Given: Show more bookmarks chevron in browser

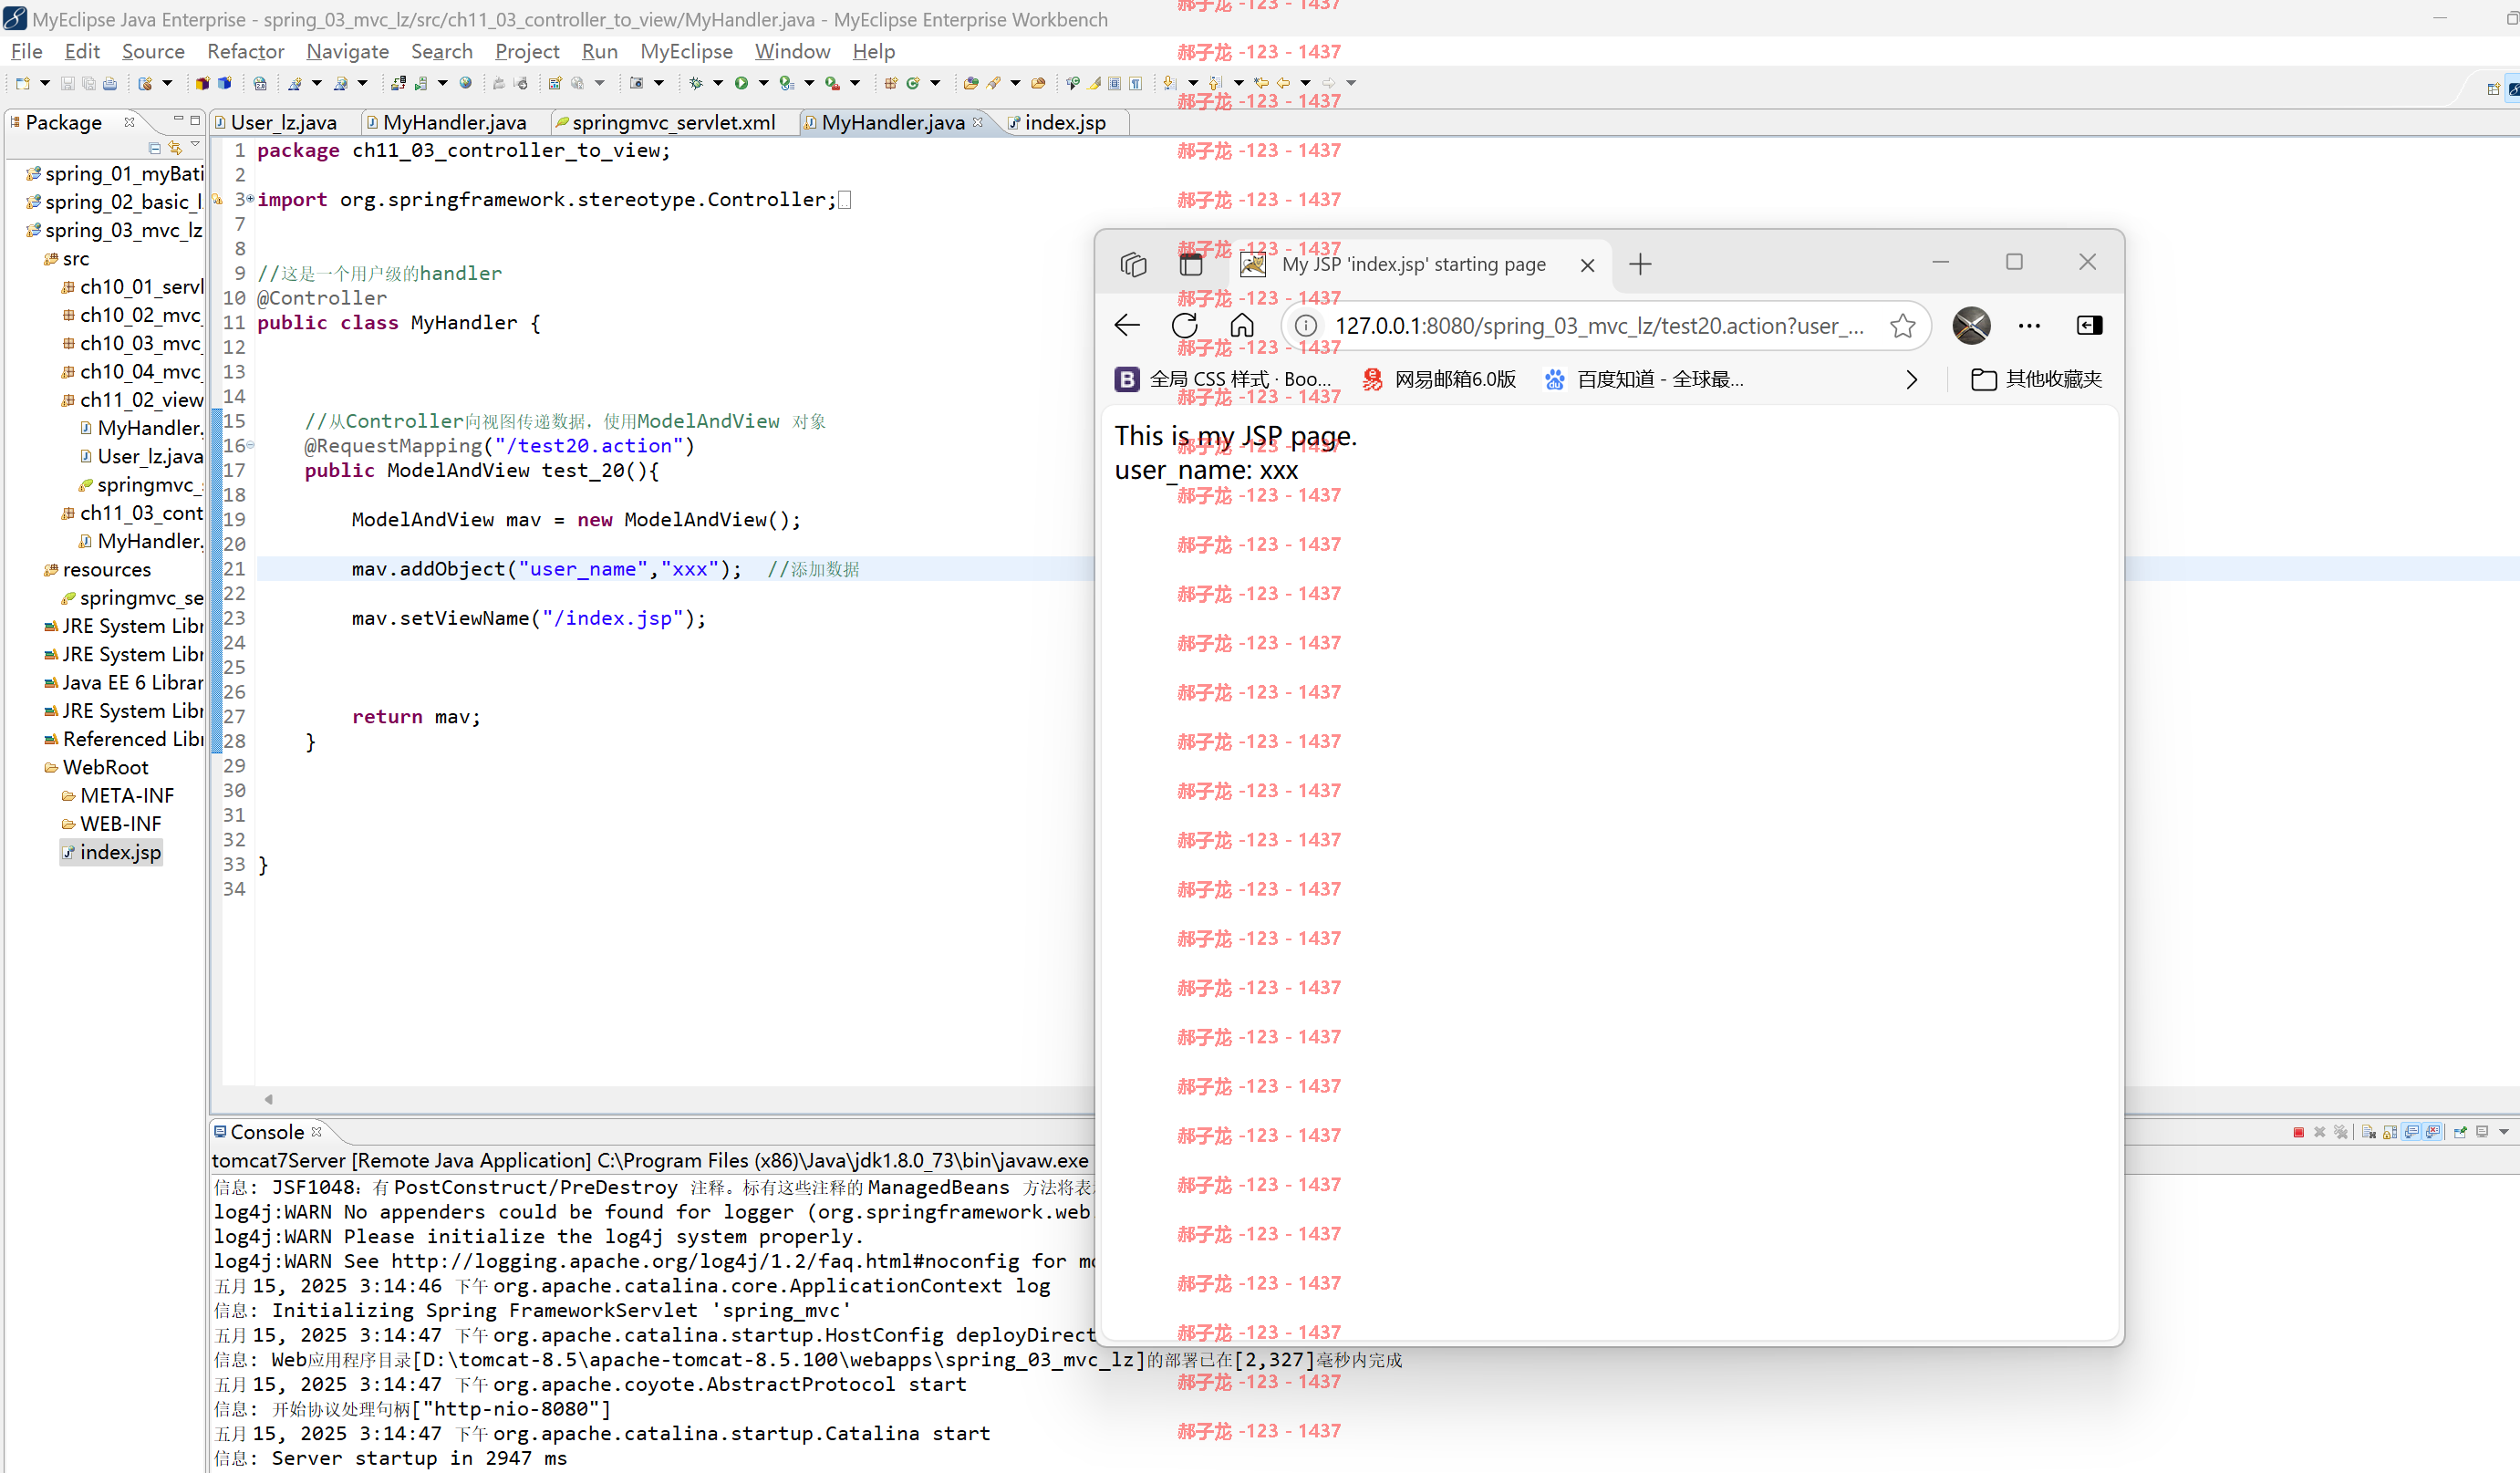Looking at the screenshot, I should click(x=1911, y=379).
